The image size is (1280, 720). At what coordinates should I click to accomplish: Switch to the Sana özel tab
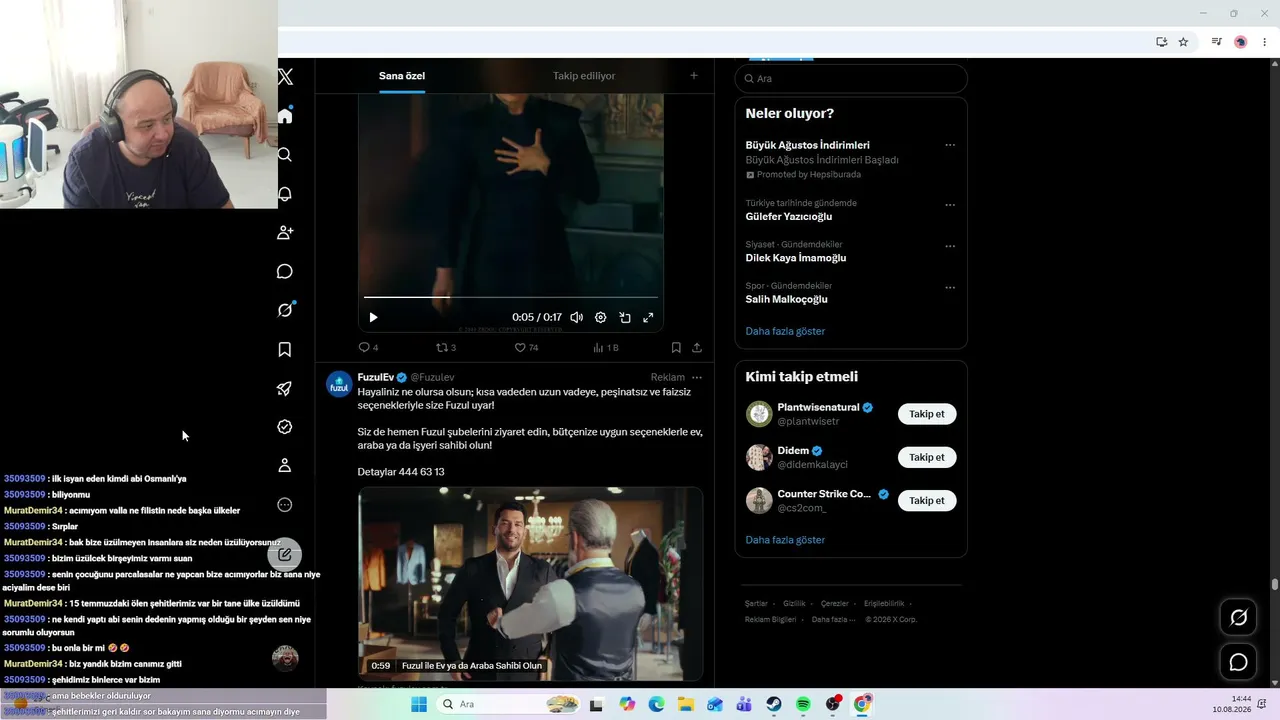click(402, 76)
